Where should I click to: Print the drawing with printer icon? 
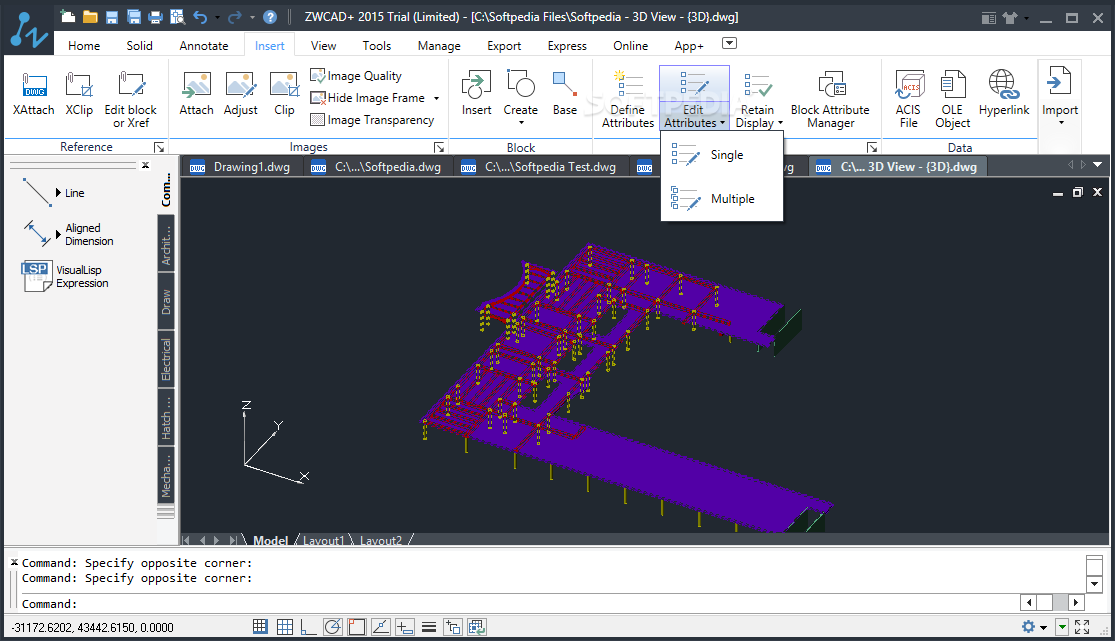click(155, 17)
